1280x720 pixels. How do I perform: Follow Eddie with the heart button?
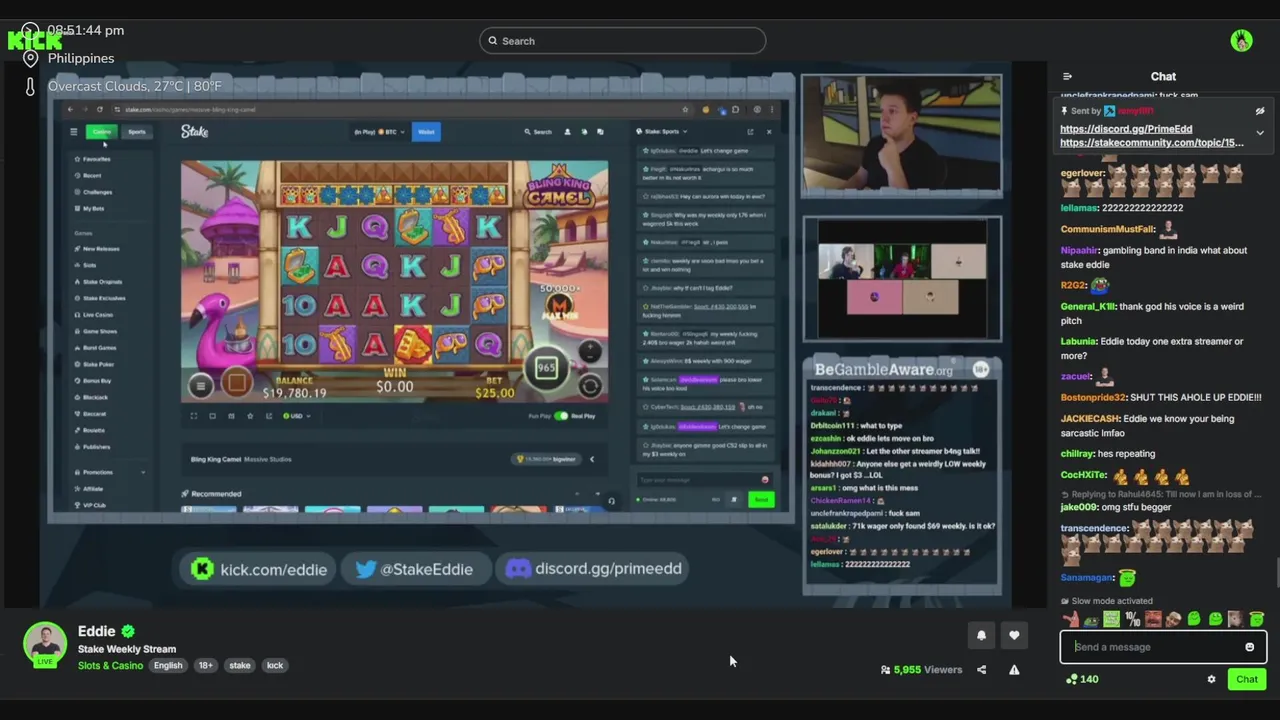tap(1014, 635)
